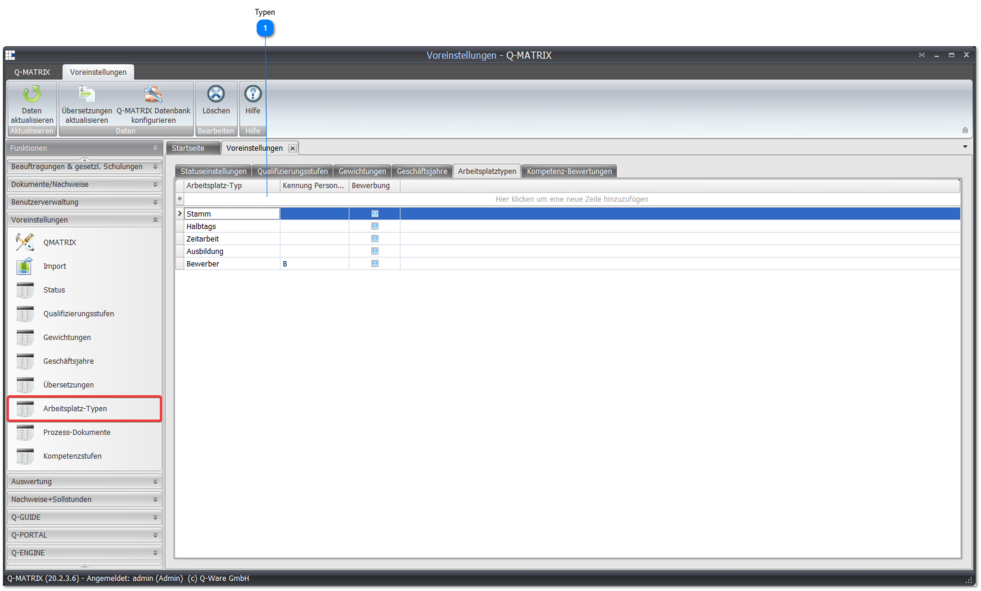Expand the Dokumente/Nachweise group

pyautogui.click(x=155, y=184)
